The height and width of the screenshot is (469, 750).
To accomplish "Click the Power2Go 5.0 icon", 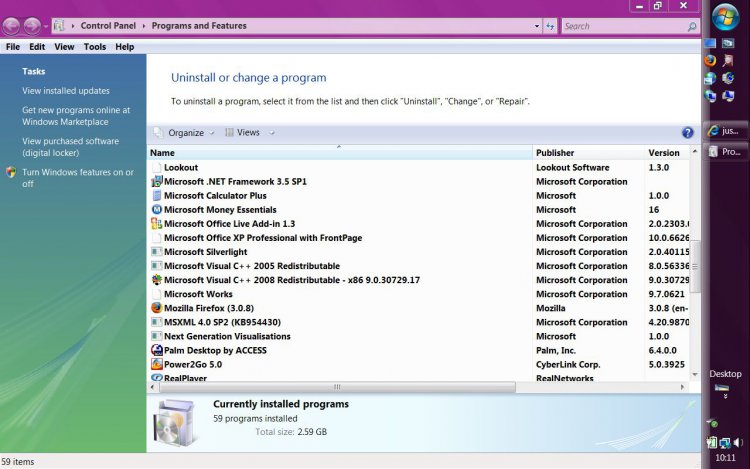I will pos(156,364).
